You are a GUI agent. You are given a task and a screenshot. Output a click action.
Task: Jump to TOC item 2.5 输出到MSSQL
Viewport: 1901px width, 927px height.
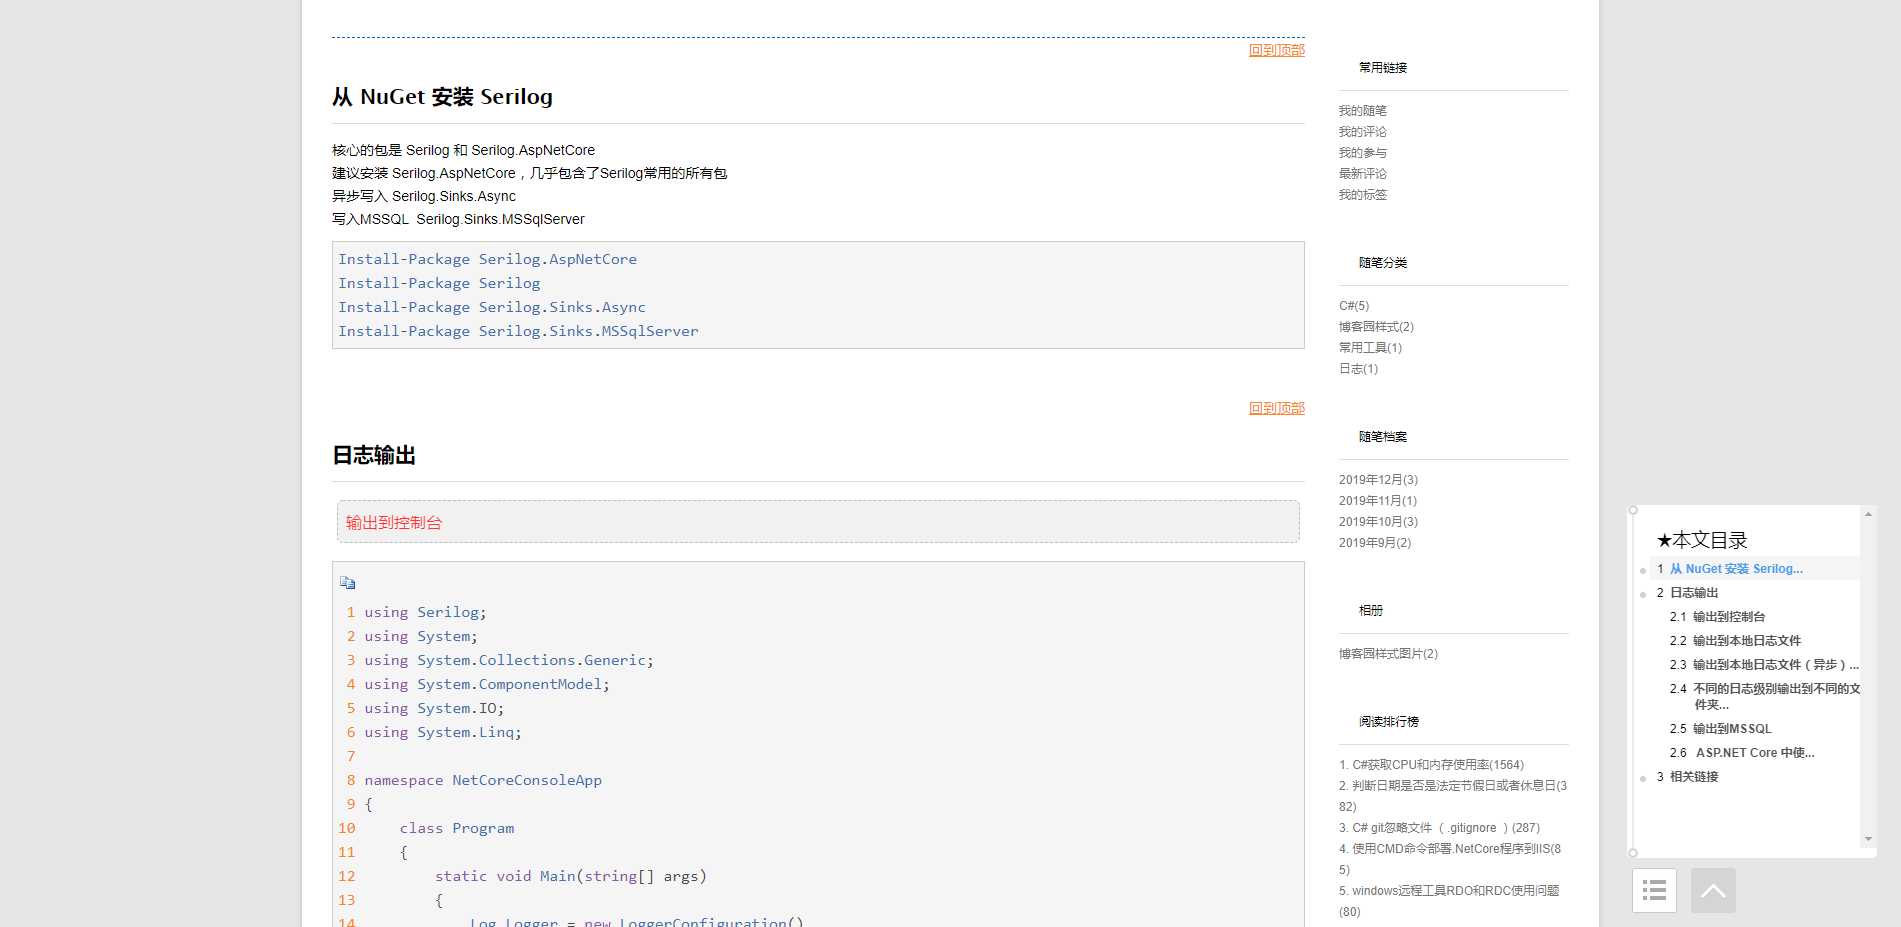(1732, 729)
